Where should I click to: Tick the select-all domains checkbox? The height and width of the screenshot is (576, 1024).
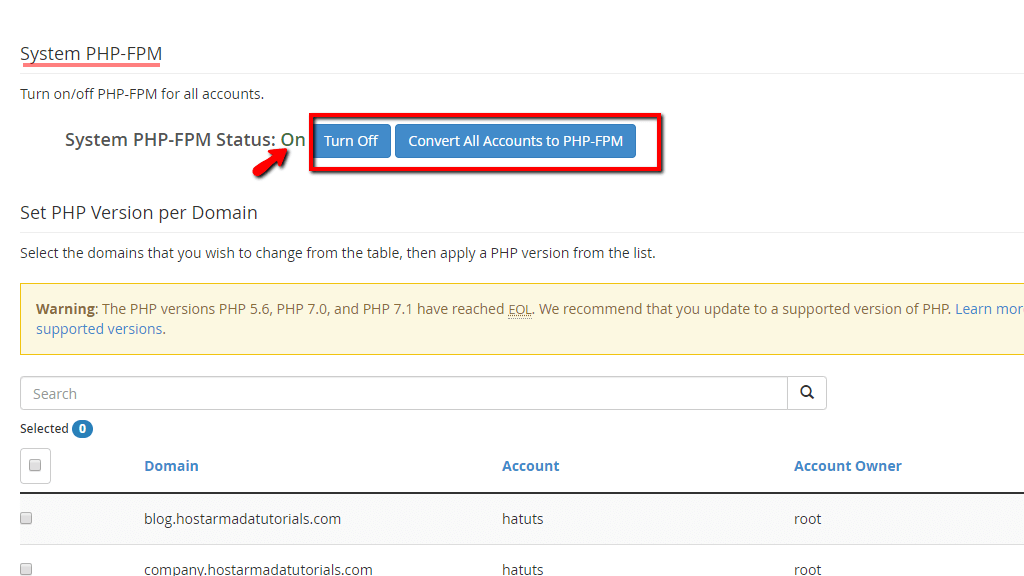click(35, 466)
